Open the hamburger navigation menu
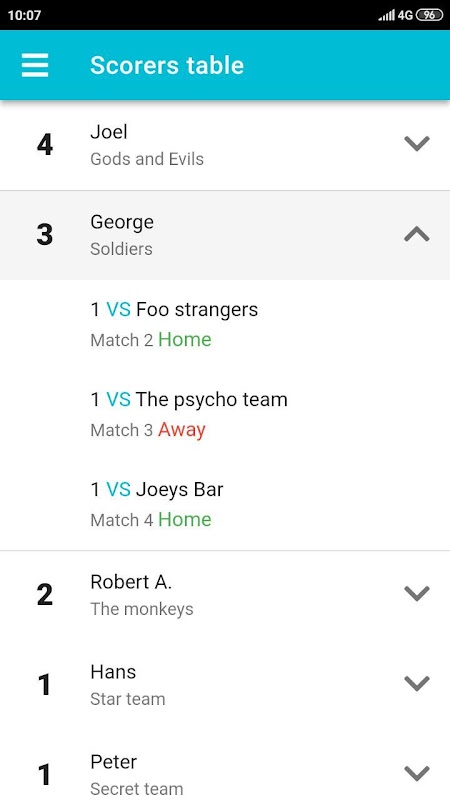450x800 pixels. [x=35, y=65]
